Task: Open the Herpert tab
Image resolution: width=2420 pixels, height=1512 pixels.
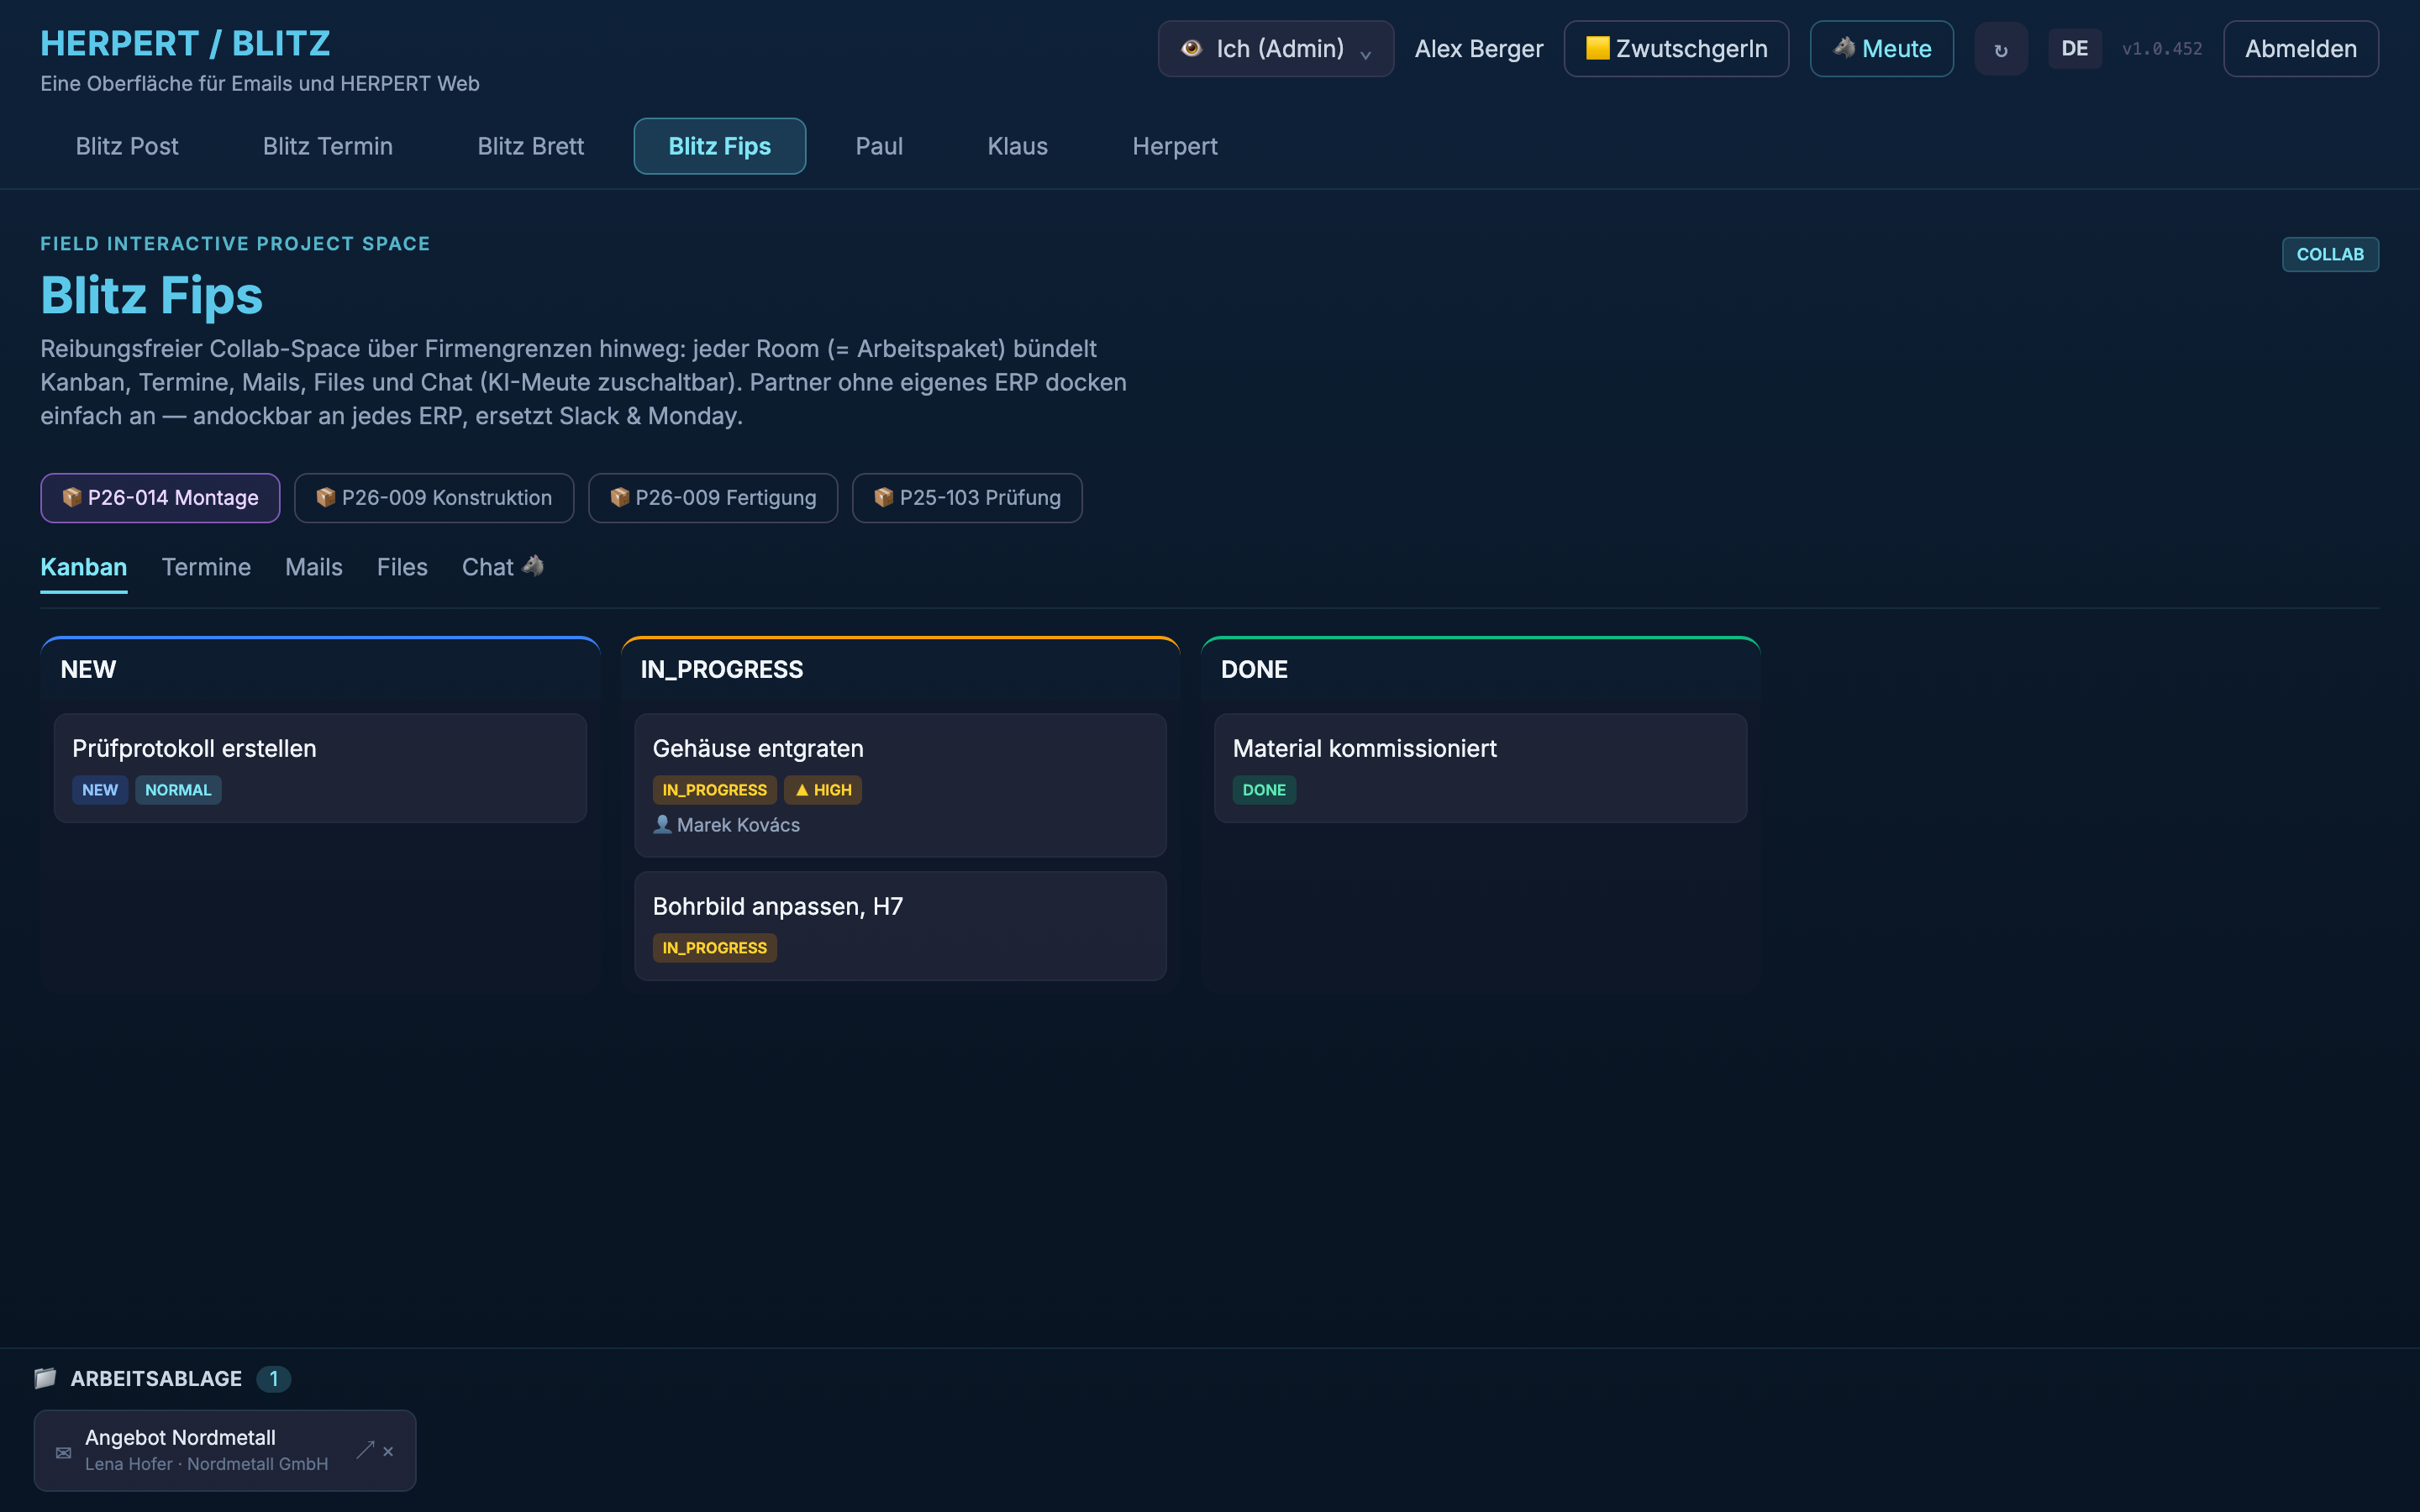Action: 1175,146
